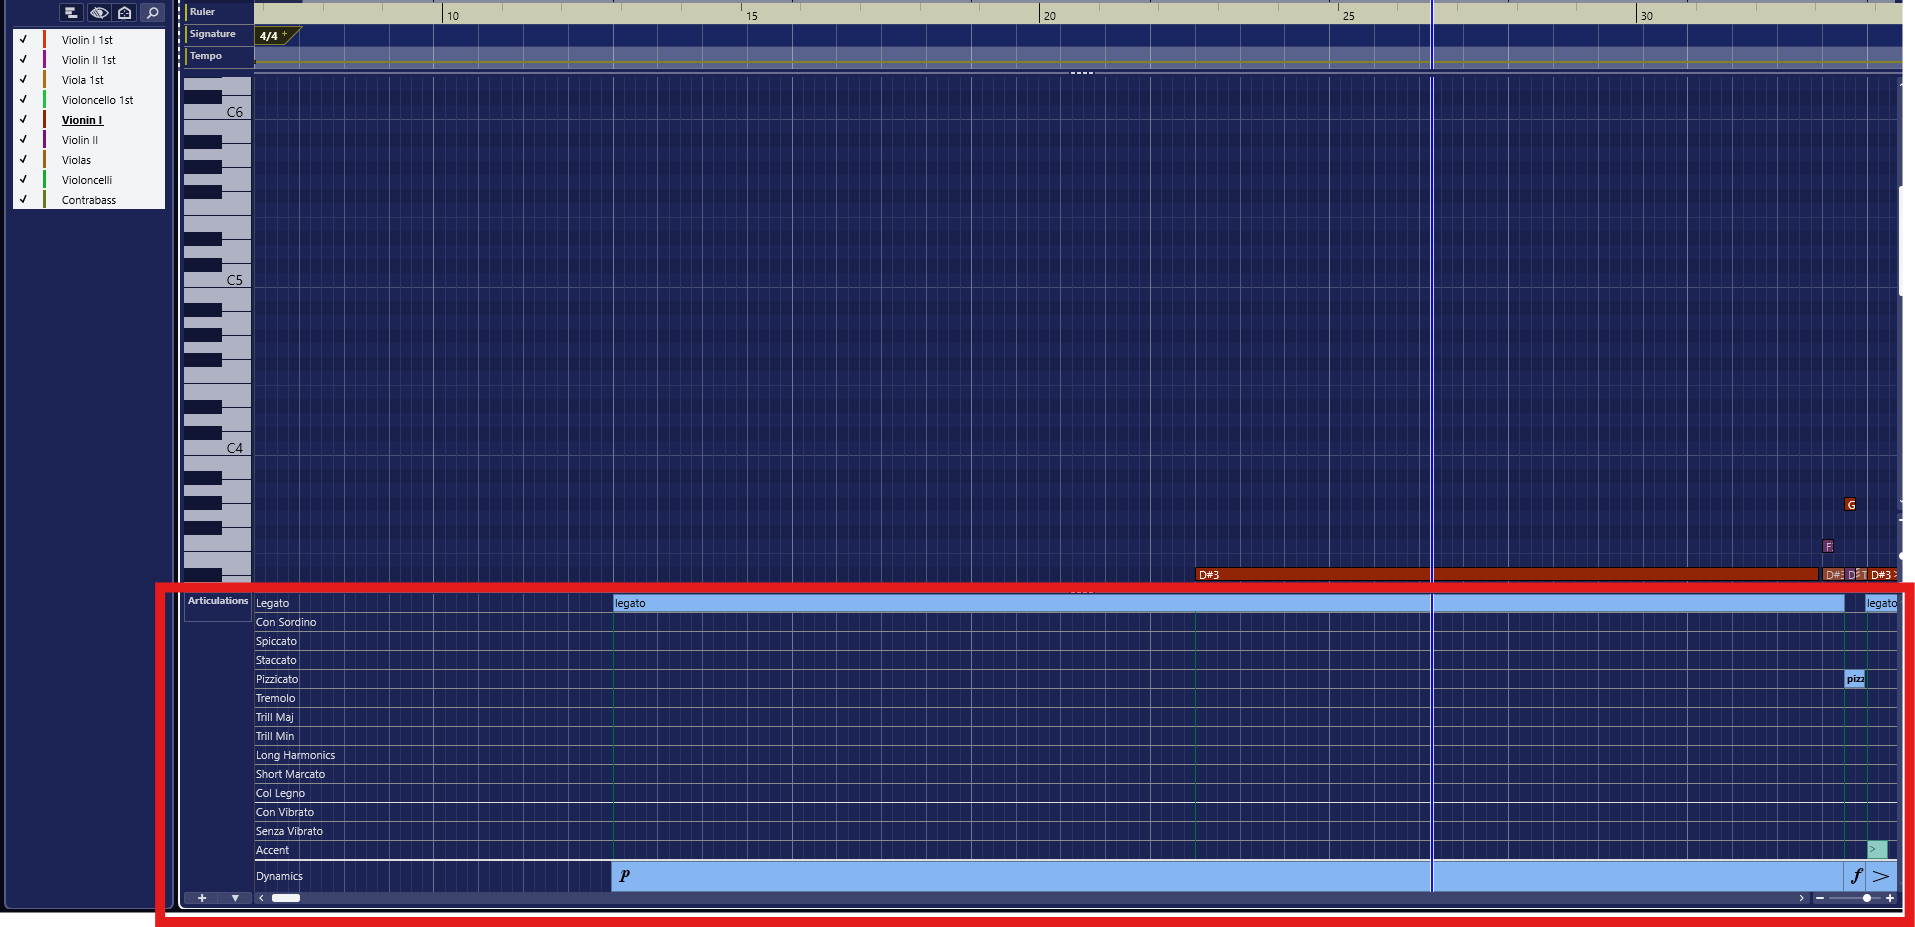1915x927 pixels.
Task: Select the pizz articulation event
Action: point(1855,679)
